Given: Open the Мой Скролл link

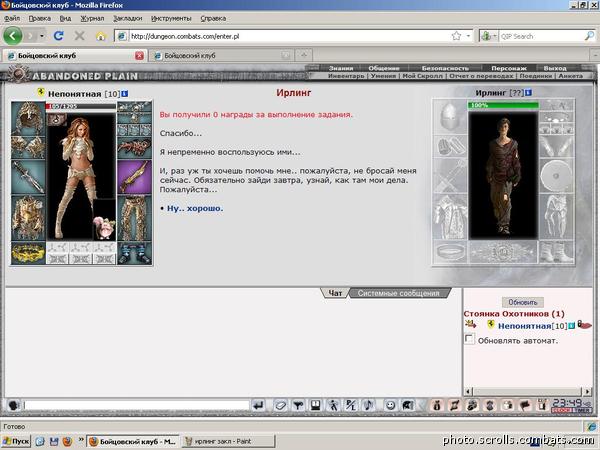Looking at the screenshot, I should [422, 76].
